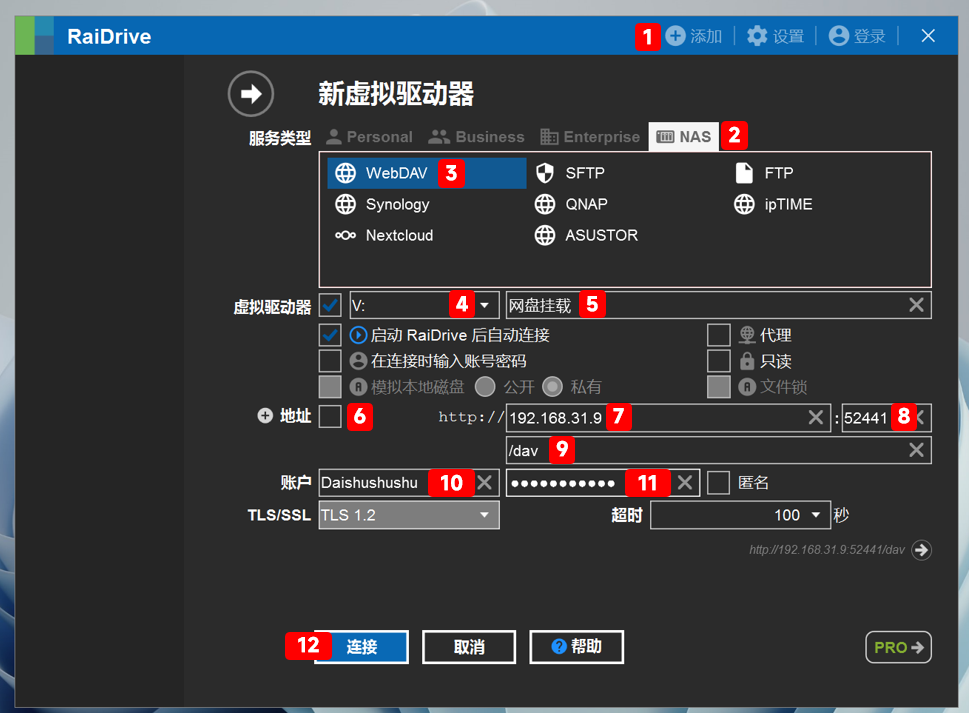Clear the drive name 网盘挂载 field
This screenshot has height=716, width=970.
(916, 304)
